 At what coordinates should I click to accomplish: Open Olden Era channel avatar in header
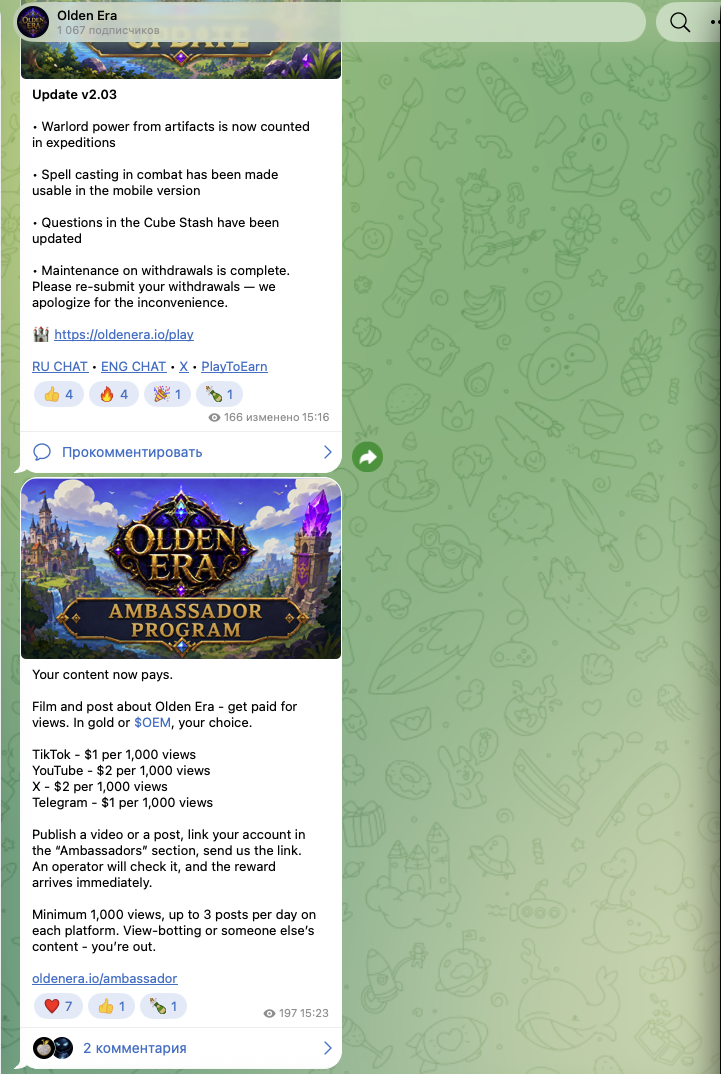[x=33, y=22]
